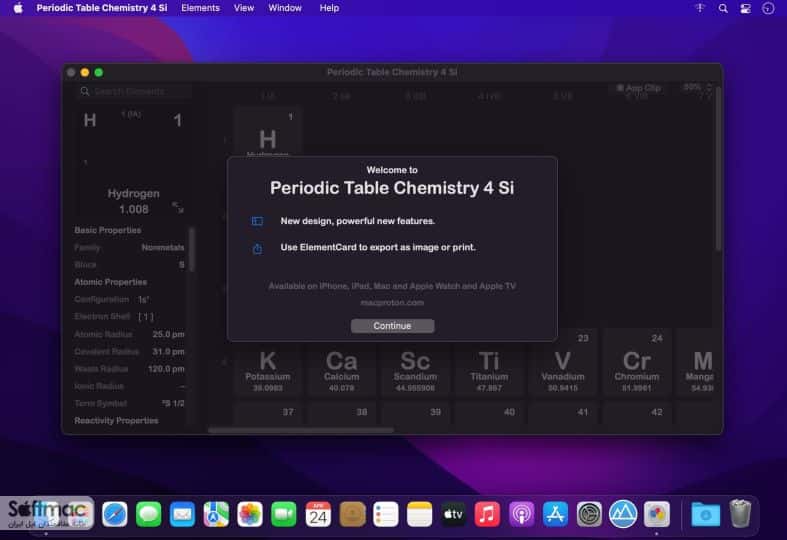Open the blue mountain app in Dock
This screenshot has width=787, height=540.
[623, 514]
